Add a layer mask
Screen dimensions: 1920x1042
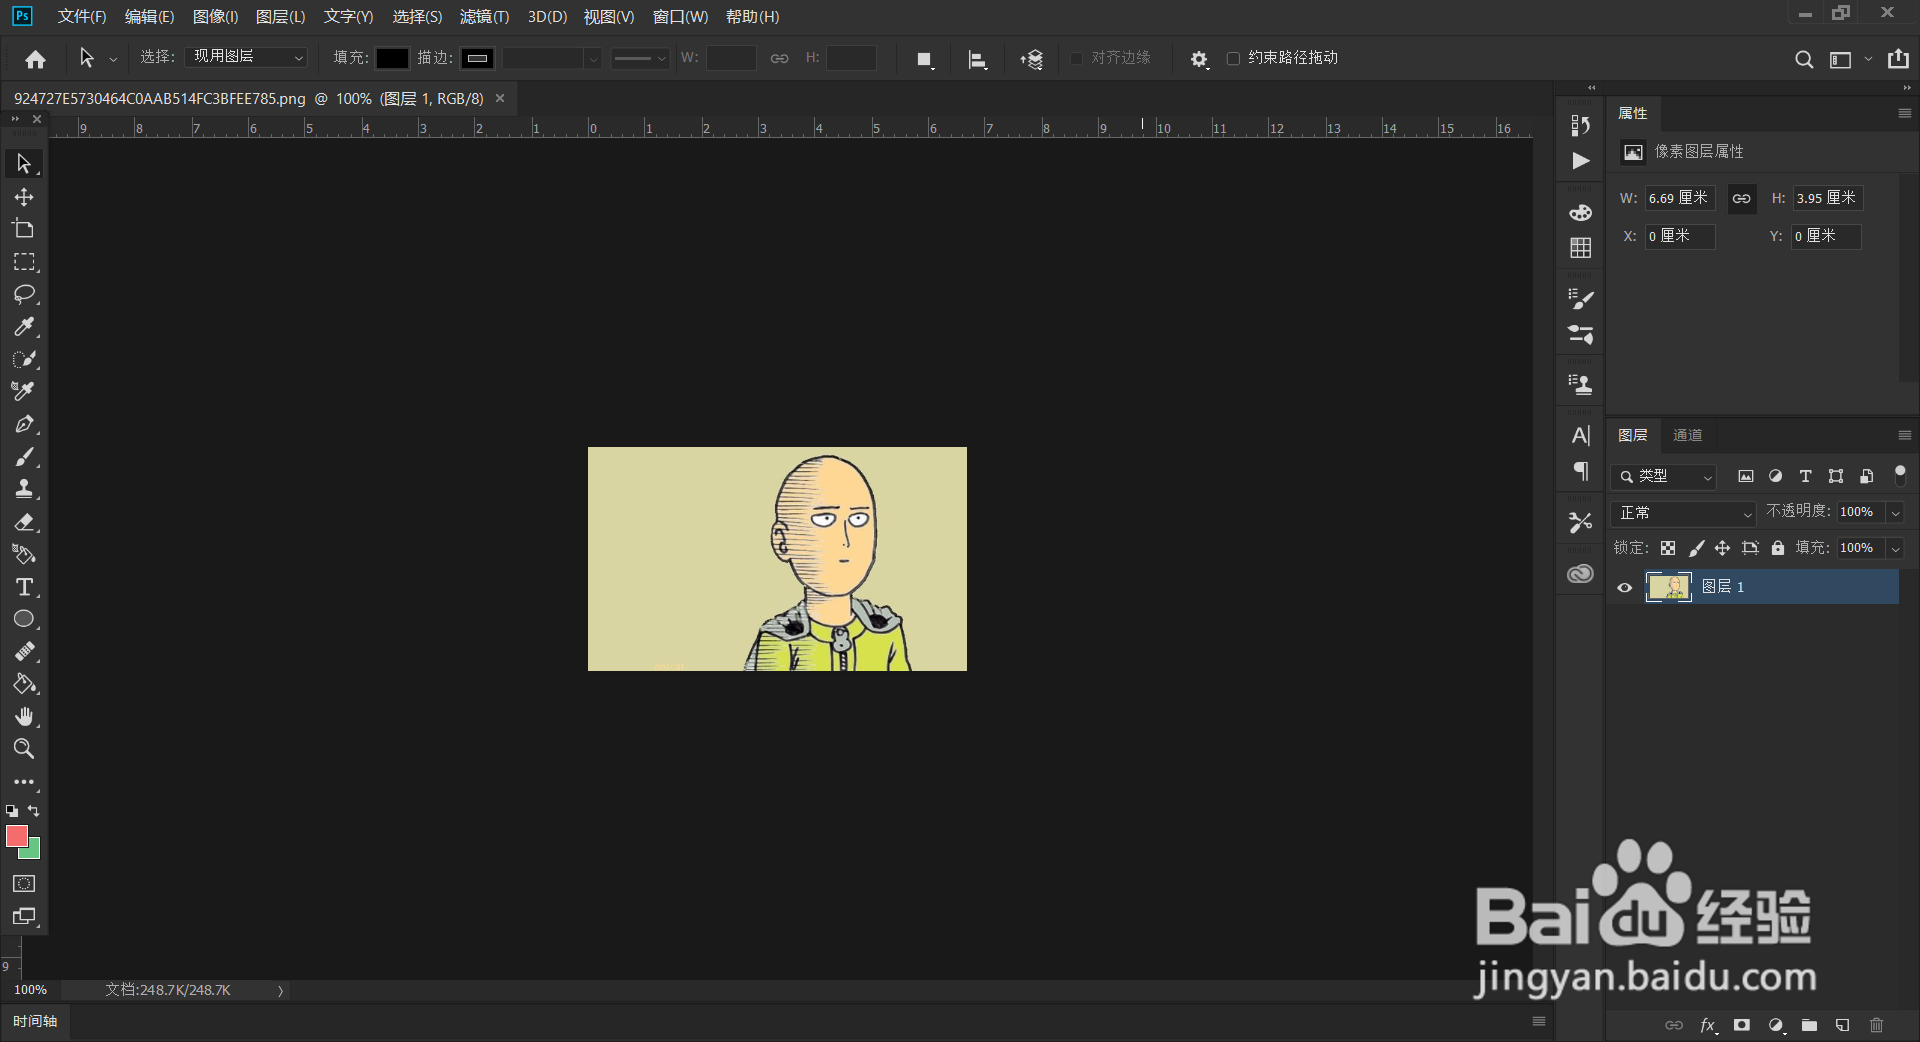(1742, 1025)
